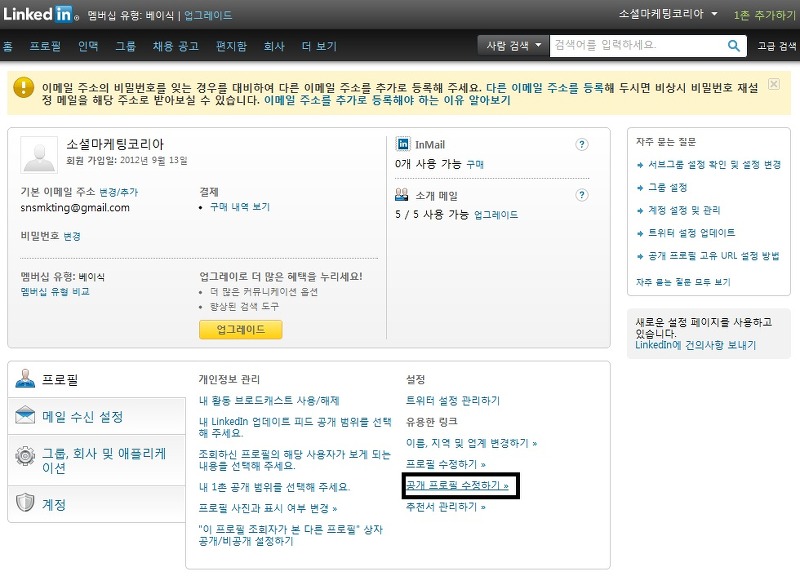Click the 업그레이드 link in top header
Viewport: 800px width, 576px height.
click(x=208, y=15)
